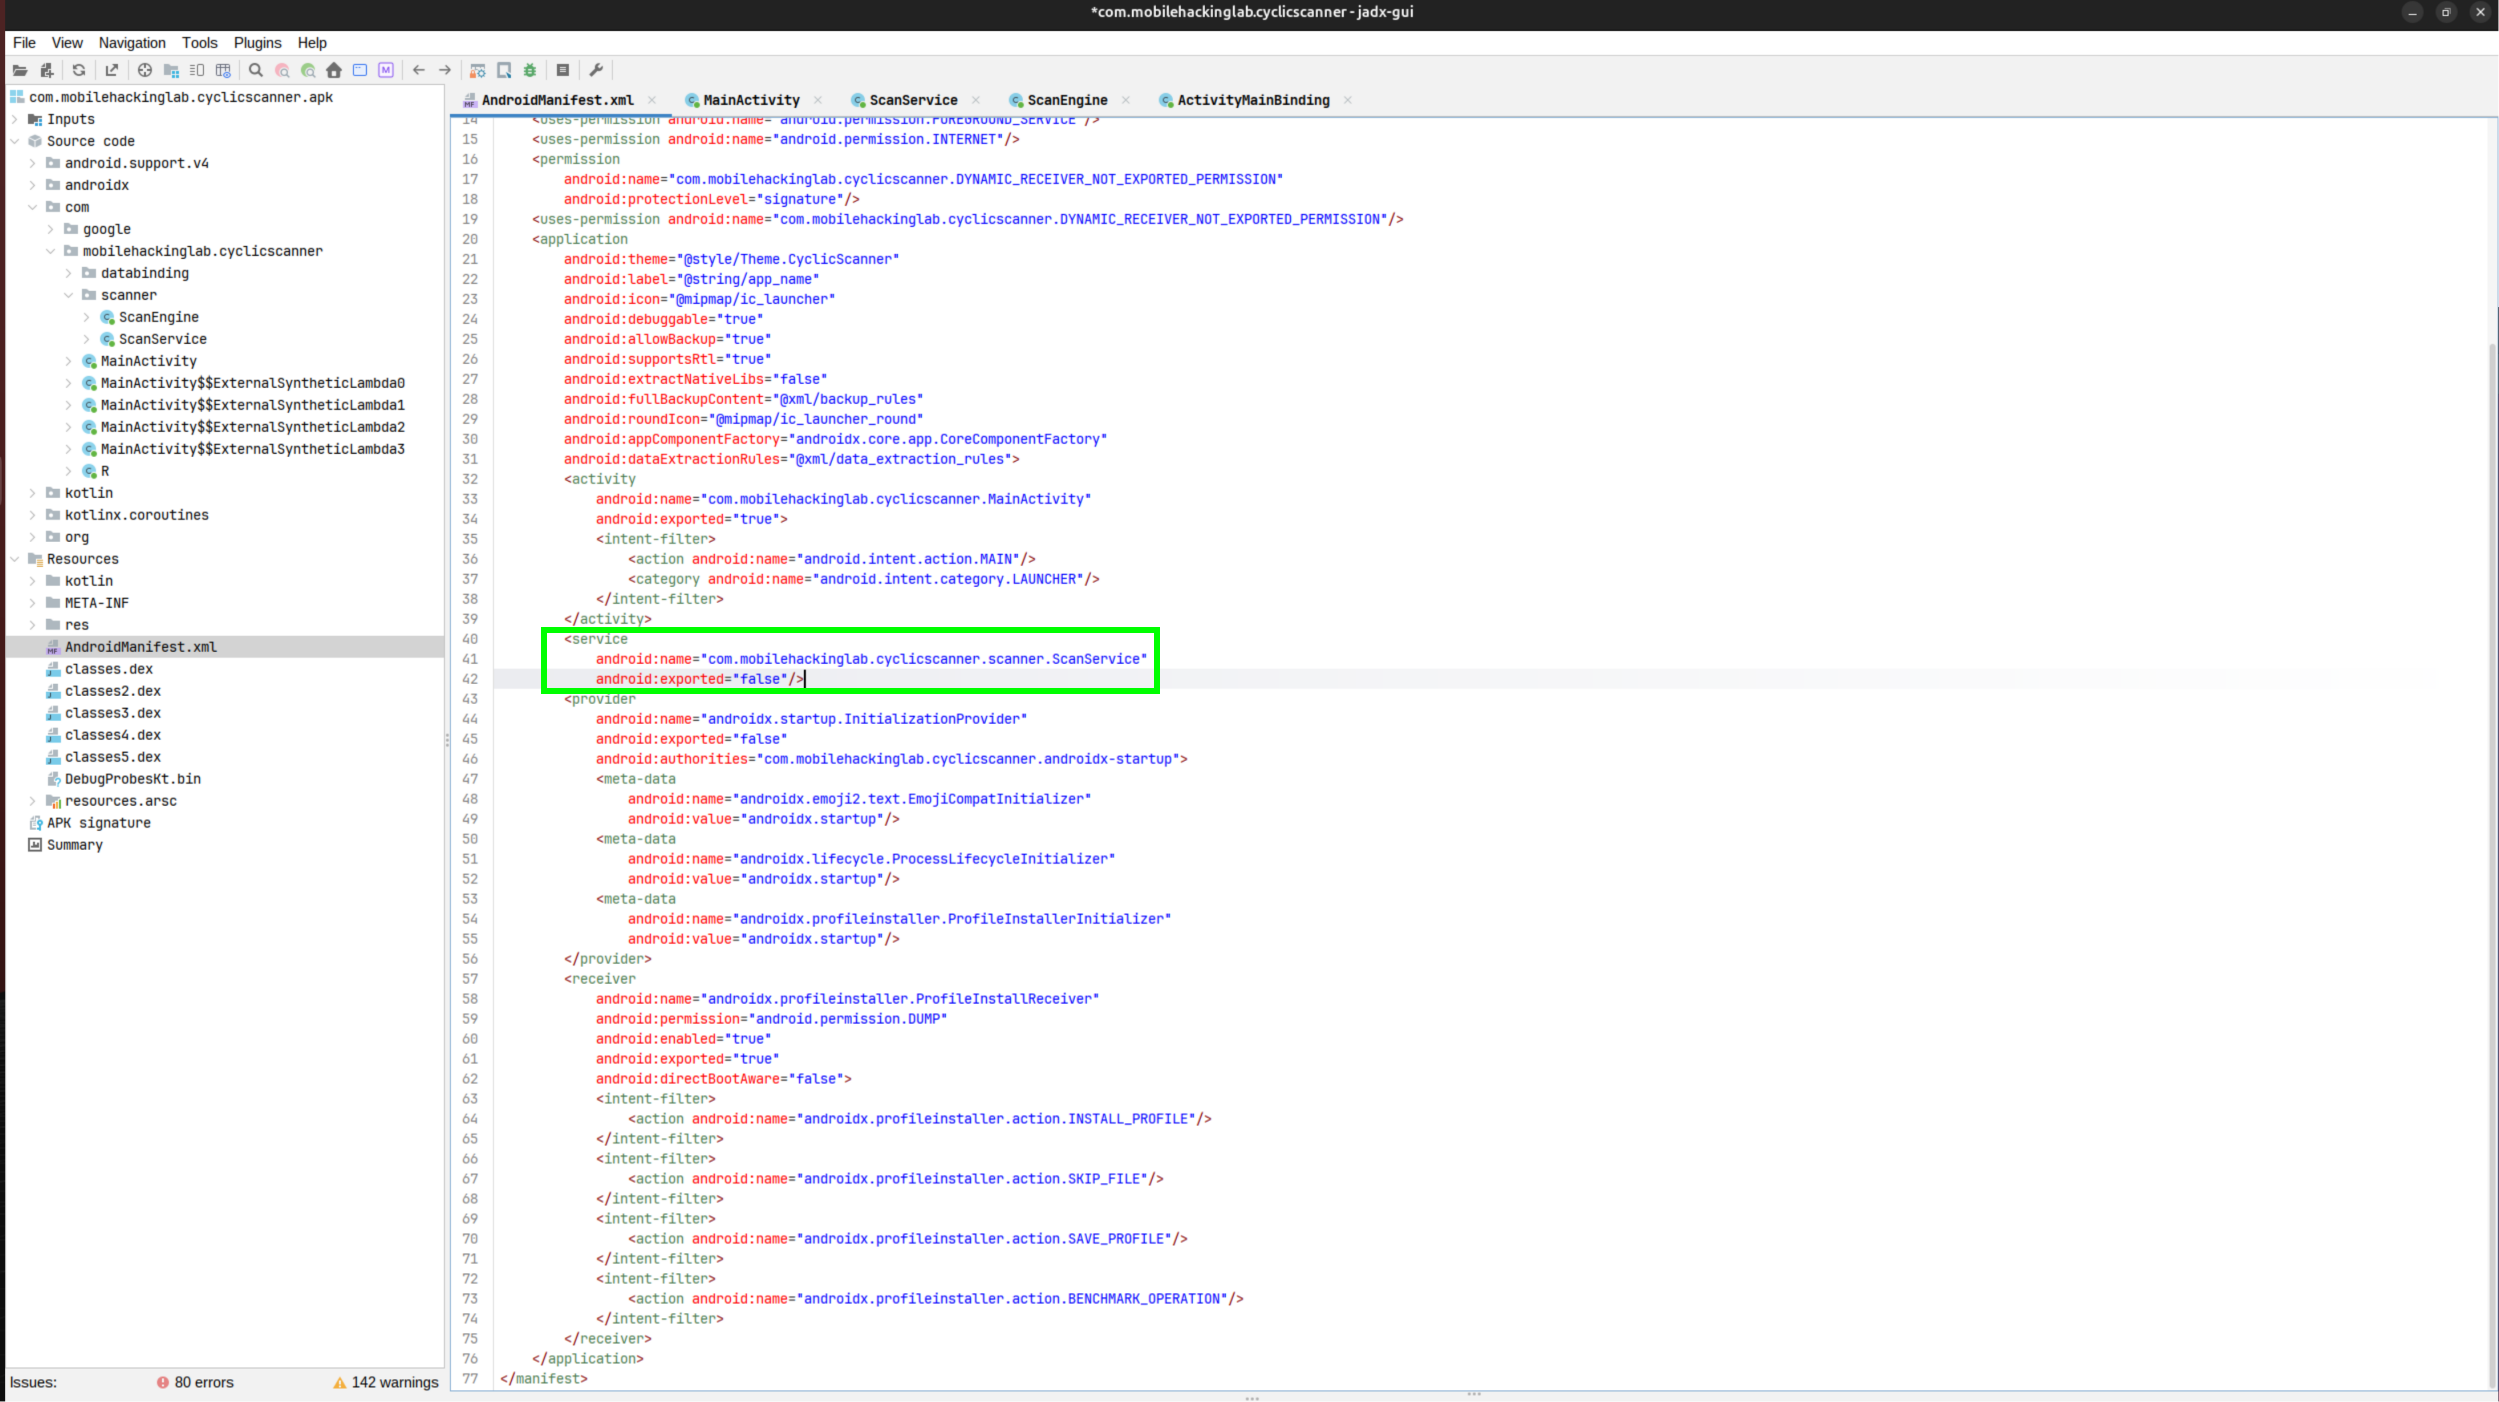The image size is (2499, 1402).
Task: Switch to the ActivityMainBinding tab
Action: pos(1253,100)
